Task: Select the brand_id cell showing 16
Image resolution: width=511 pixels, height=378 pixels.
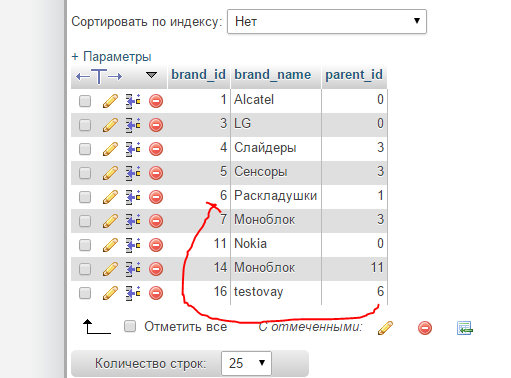Action: pyautogui.click(x=199, y=293)
